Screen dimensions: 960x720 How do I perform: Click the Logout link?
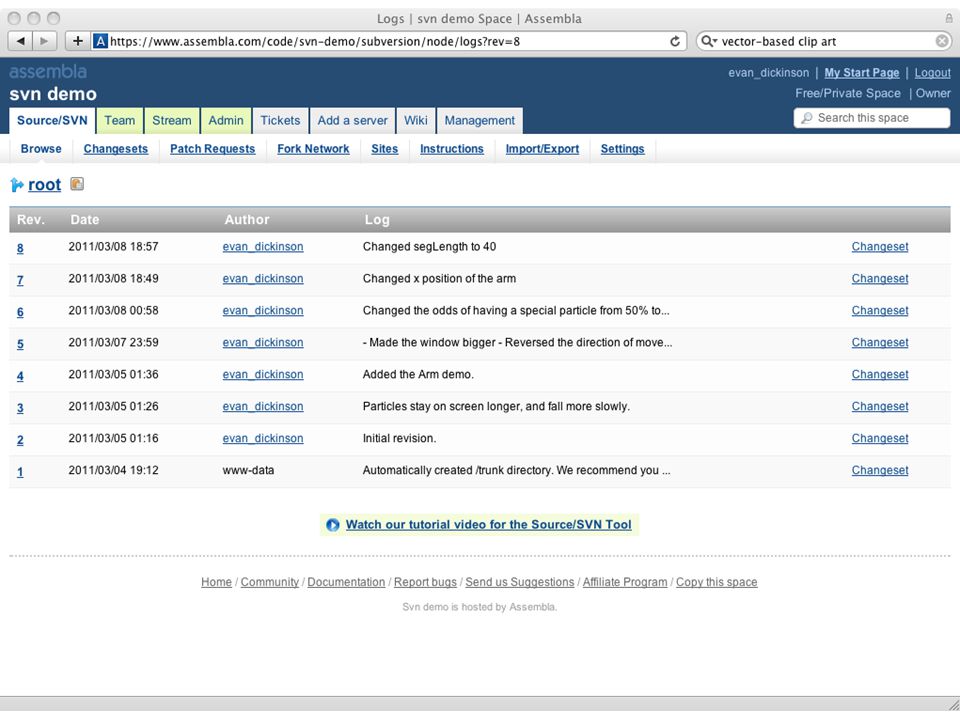point(932,73)
